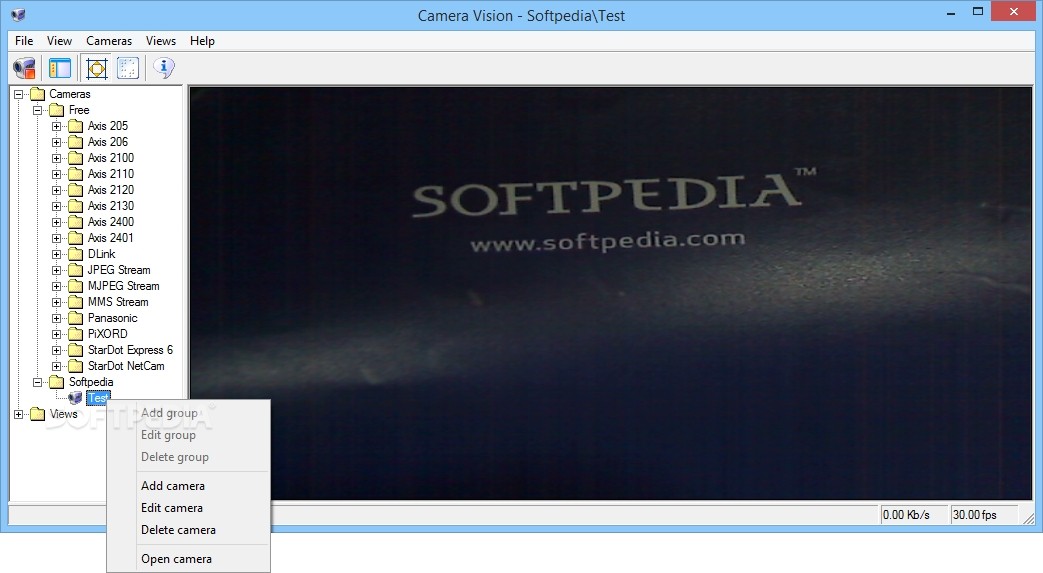The width and height of the screenshot is (1043, 573).
Task: Click the MMS Stream folder icon
Action: point(76,302)
